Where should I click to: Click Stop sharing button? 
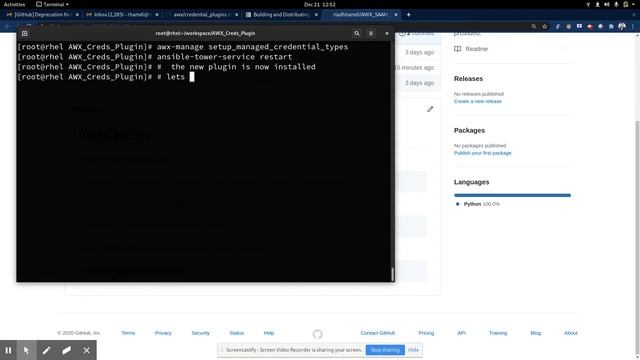point(385,350)
